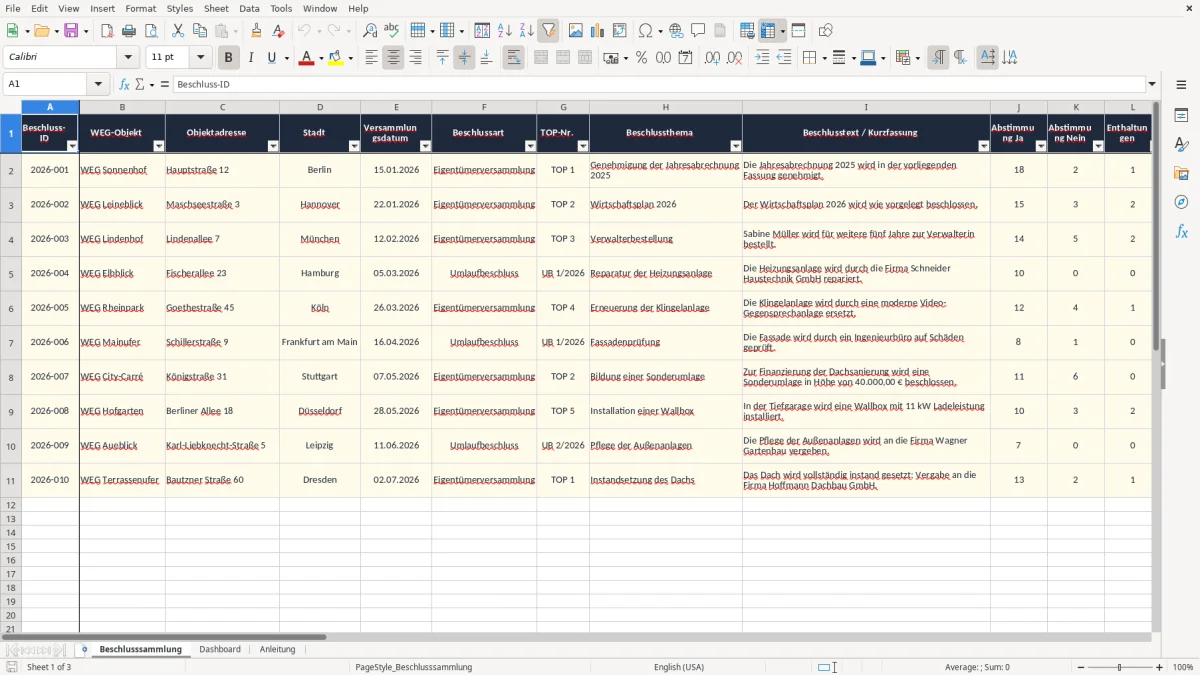Viewport: 1200px width, 675px height.
Task: Expand the formula bar
Action: (1152, 85)
